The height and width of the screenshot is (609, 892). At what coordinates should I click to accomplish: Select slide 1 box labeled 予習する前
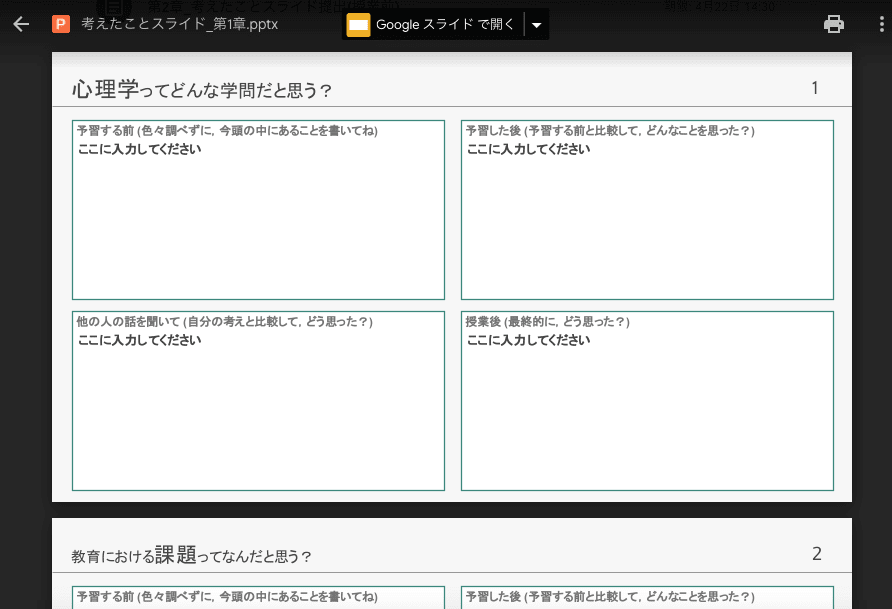click(x=258, y=210)
